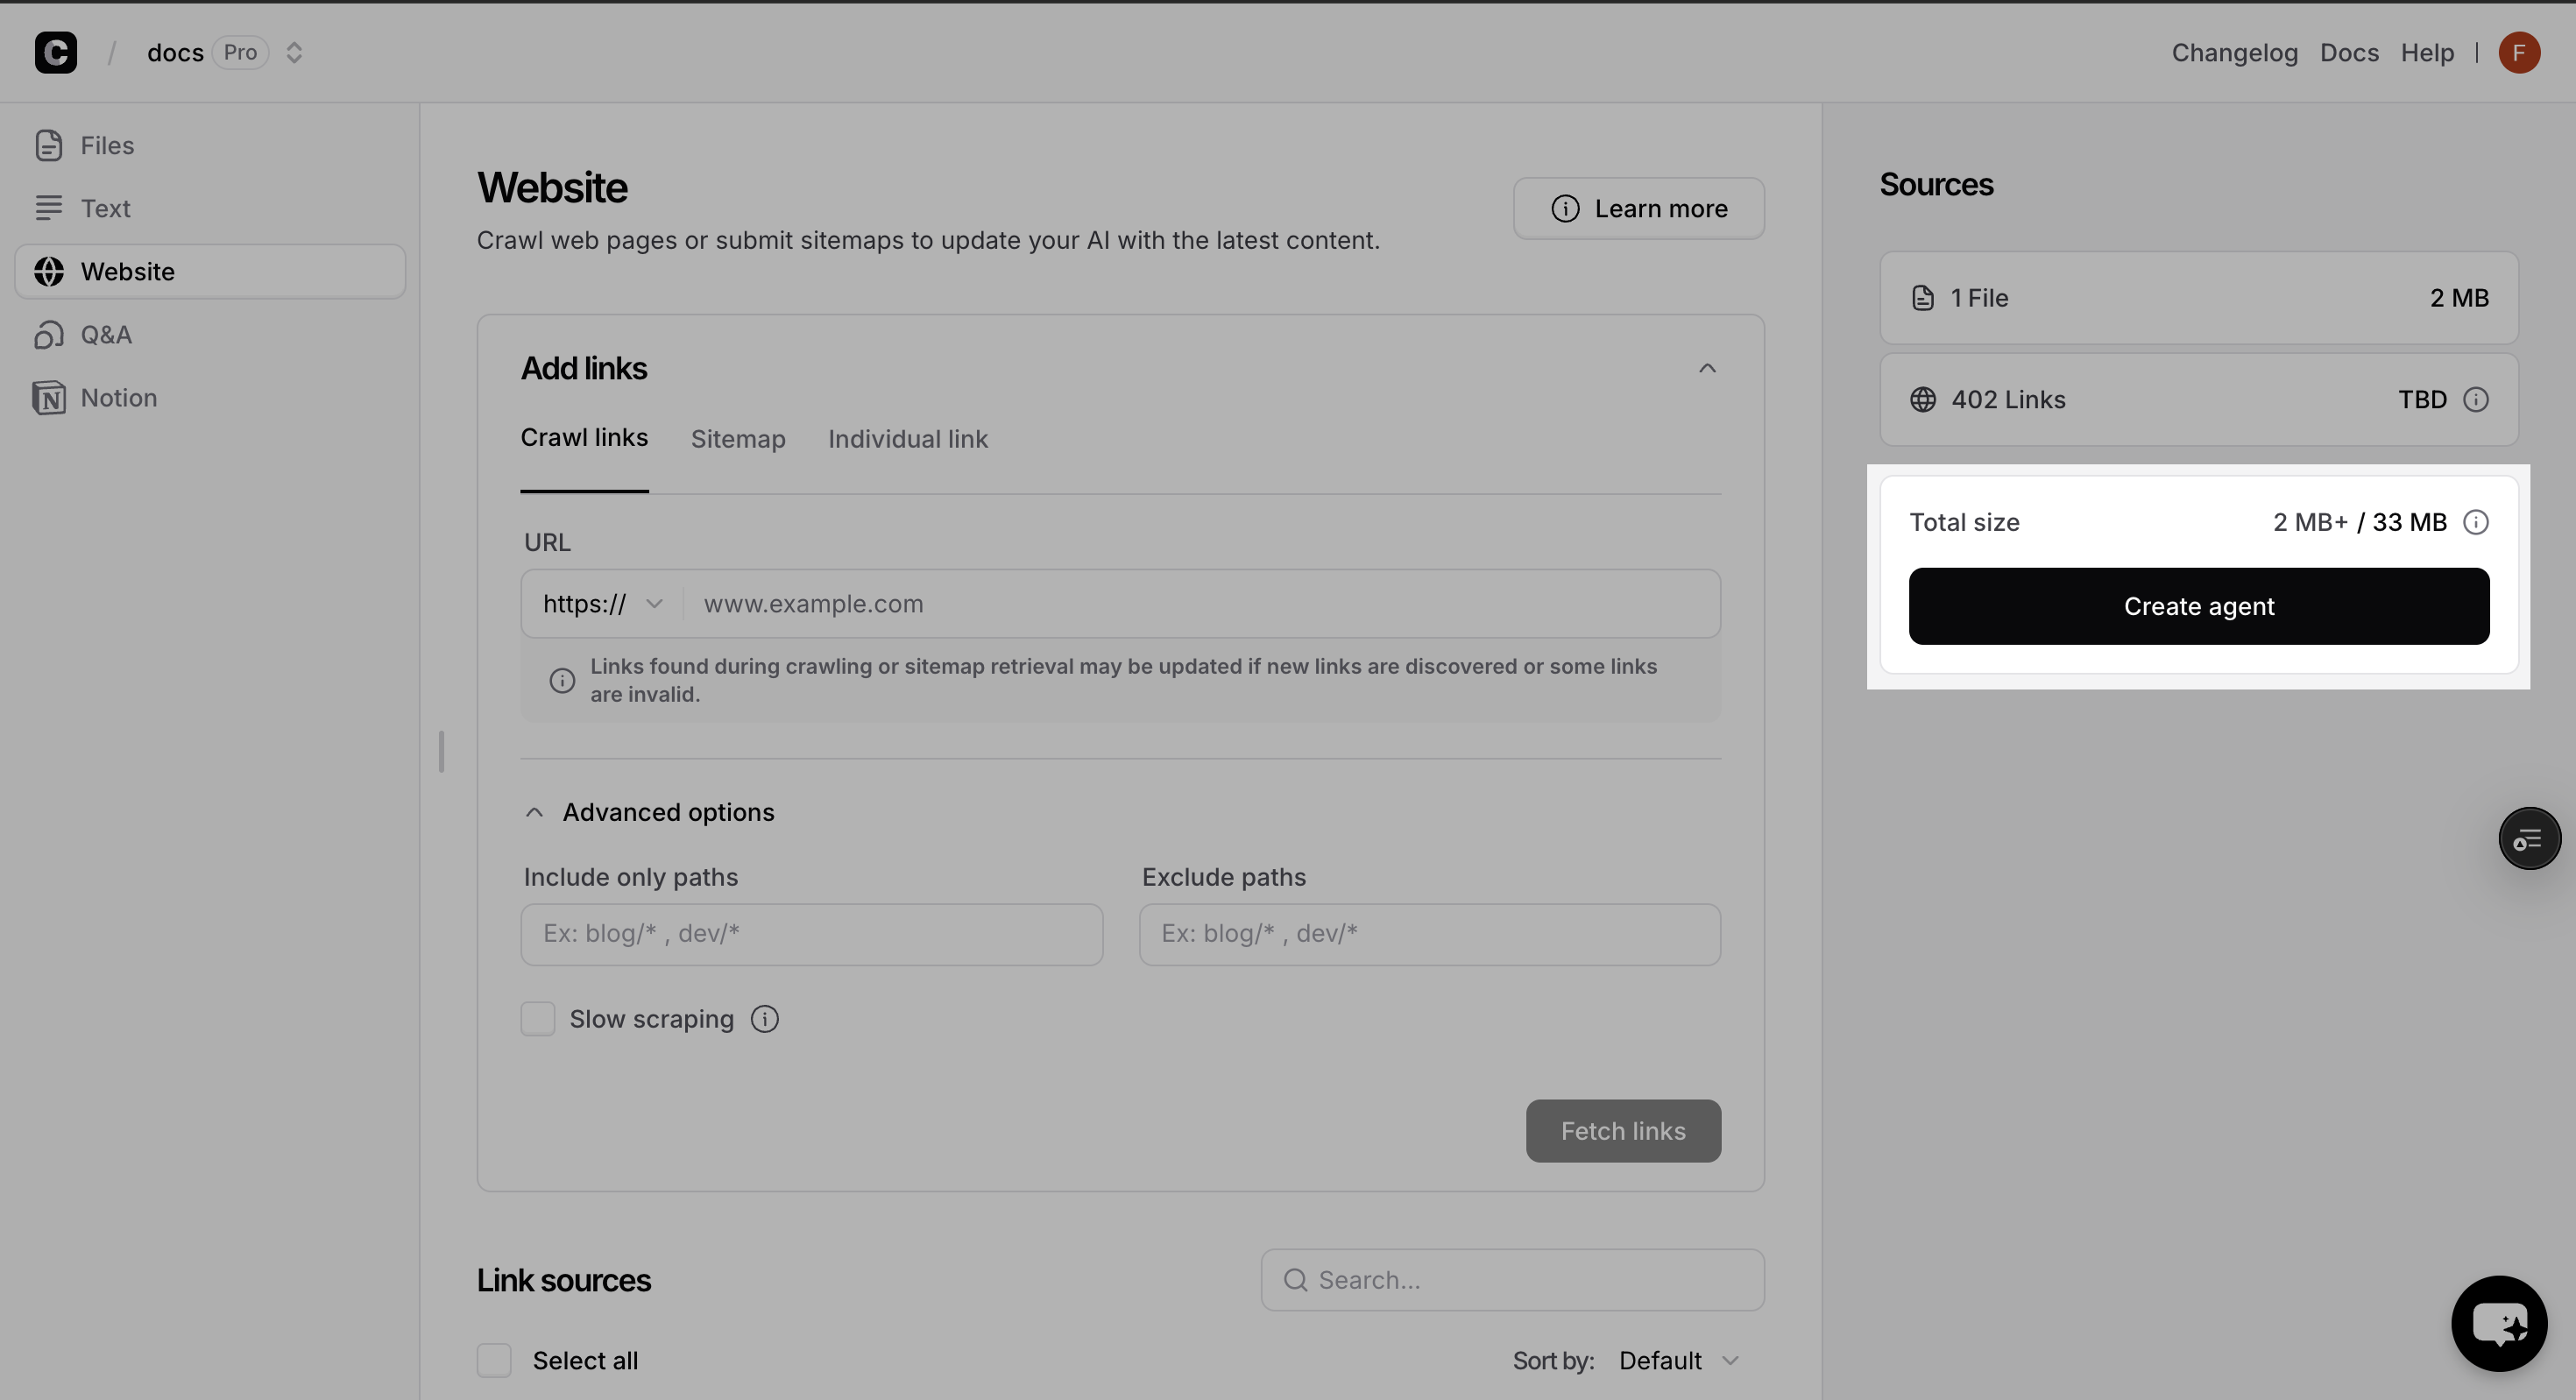2576x1400 pixels.
Task: Collapse the Advanced options section
Action: click(535, 812)
